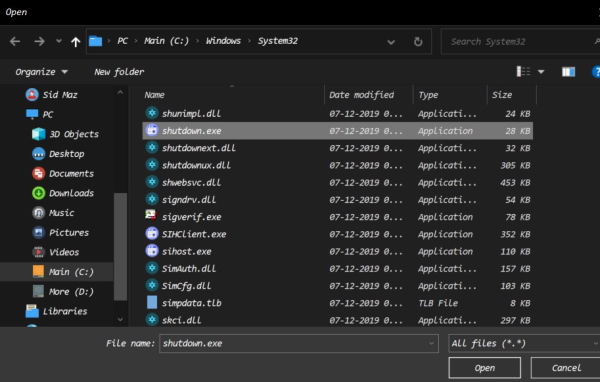Select Main (C:) in the address breadcrumb
This screenshot has width=600, height=382.
click(x=166, y=41)
